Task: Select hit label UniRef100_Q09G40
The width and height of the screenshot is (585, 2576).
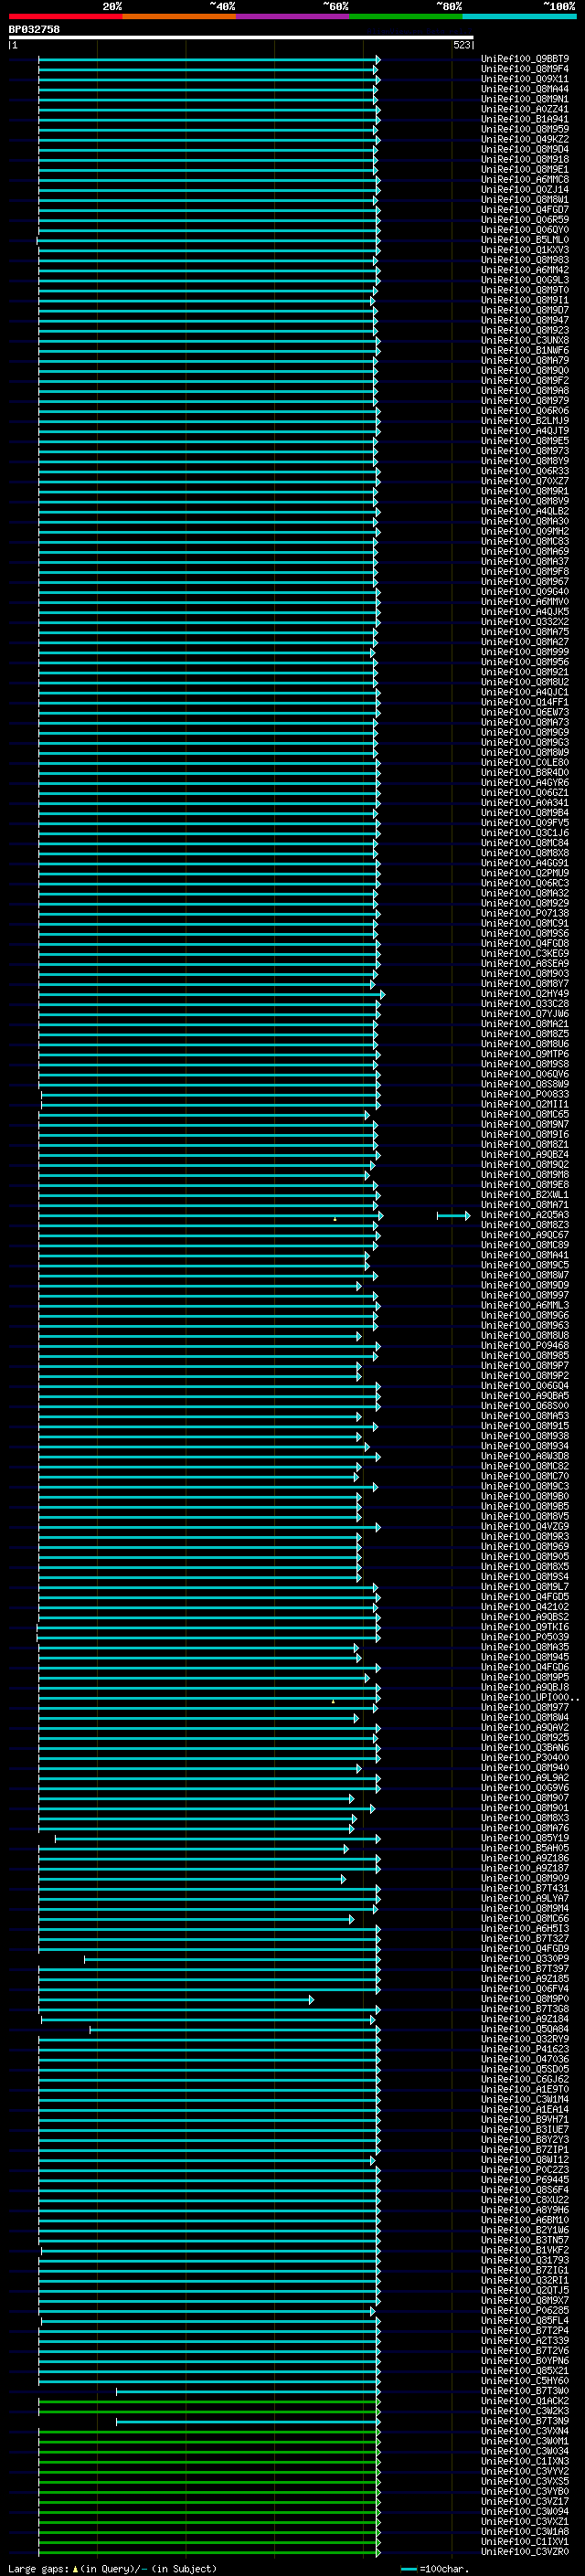Action: 525,592
